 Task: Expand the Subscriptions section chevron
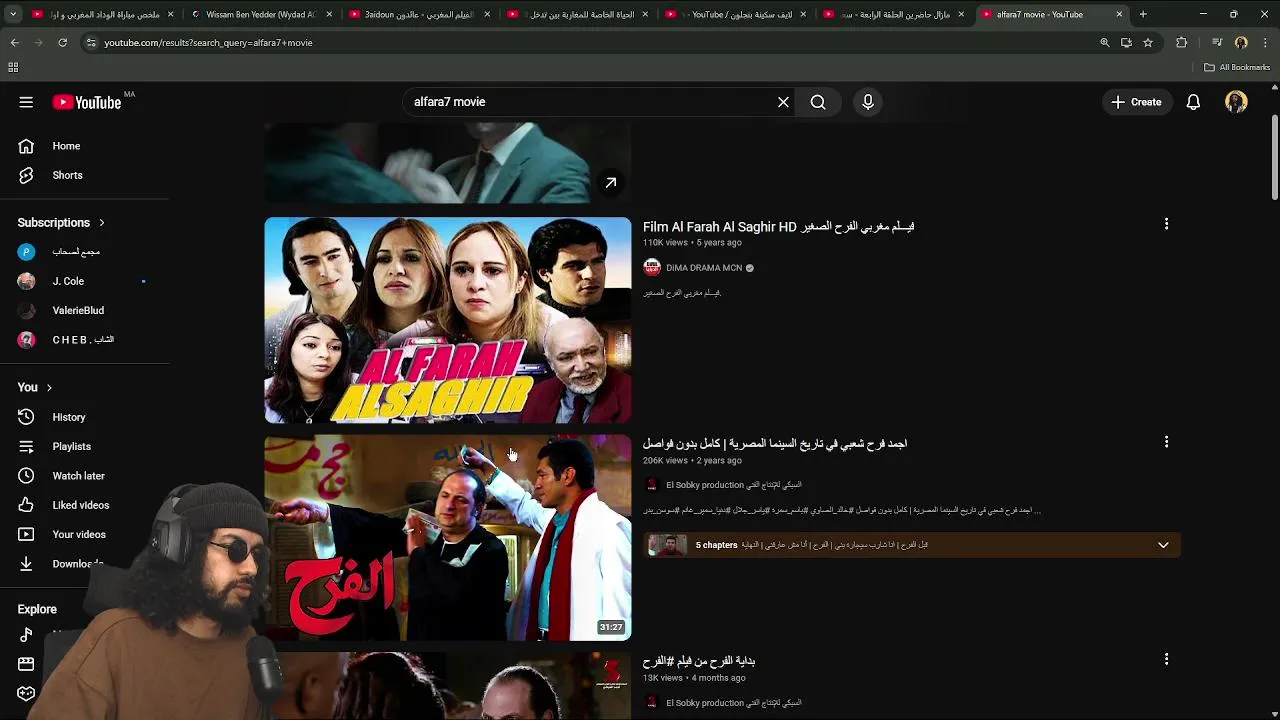point(102,223)
